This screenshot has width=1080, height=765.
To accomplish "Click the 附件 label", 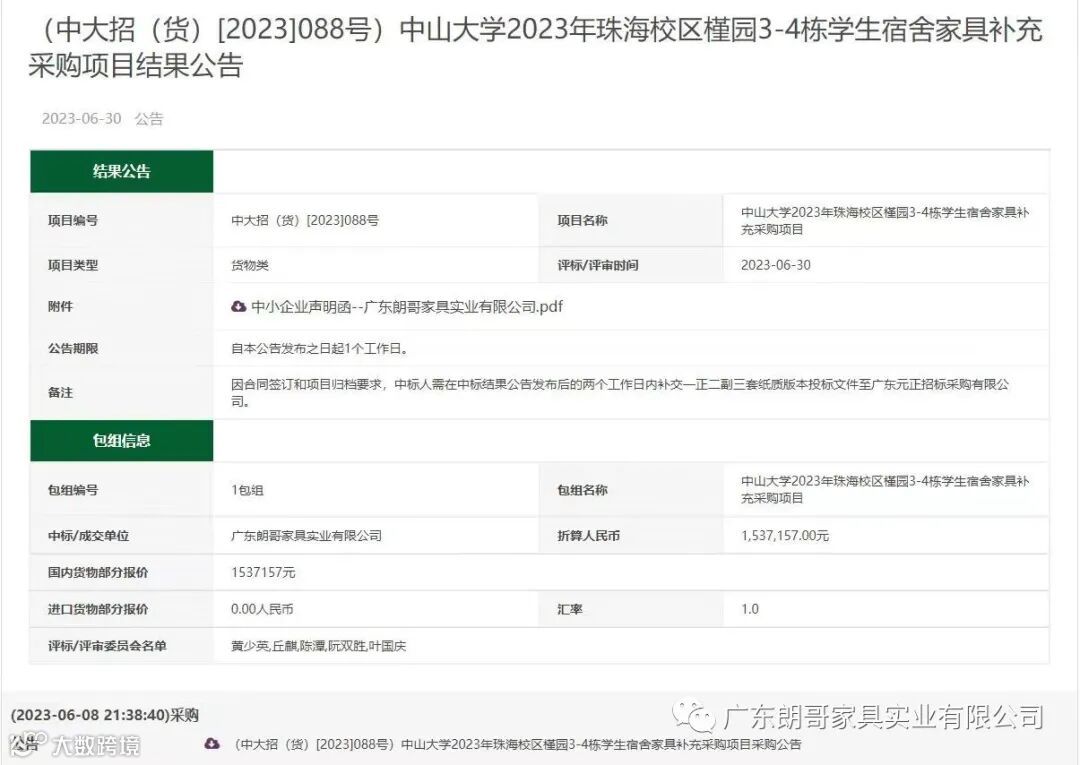I will (x=61, y=306).
